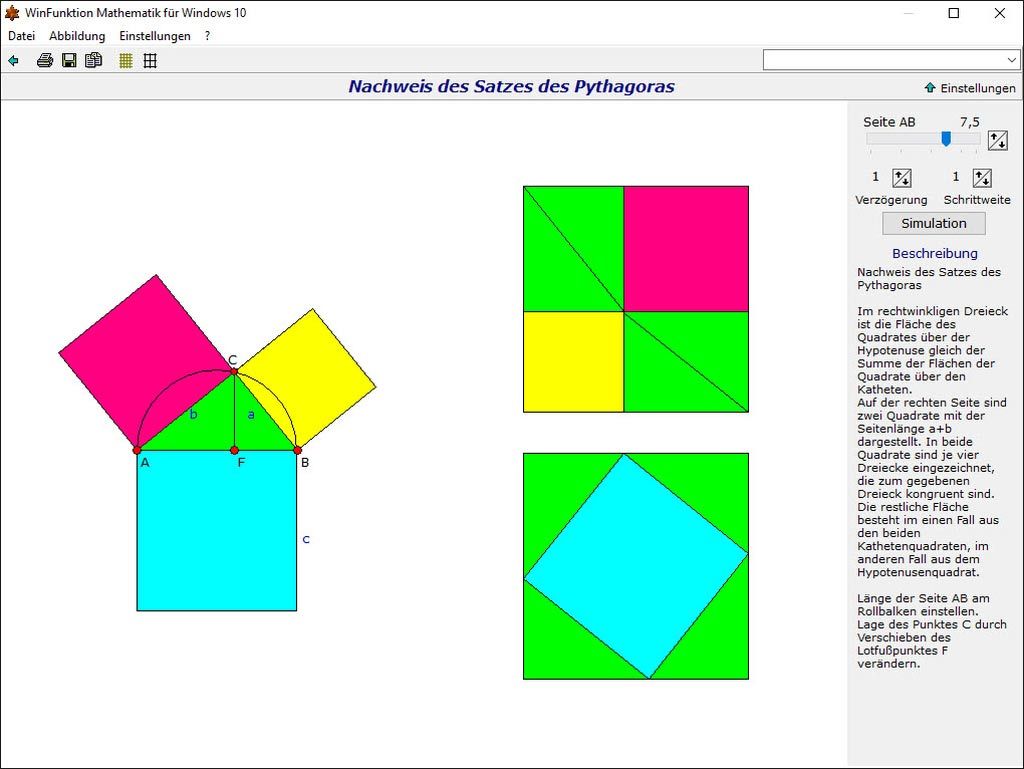Click the red point F on triangle
Viewport: 1024px width, 769px height.
234,450
